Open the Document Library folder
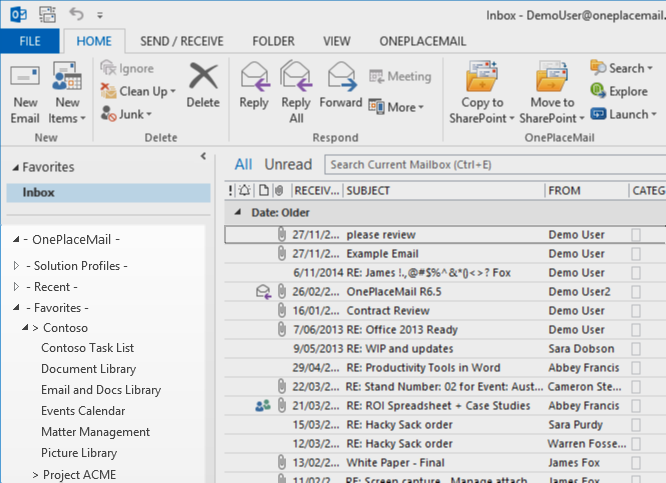The image size is (666, 483). 88,369
